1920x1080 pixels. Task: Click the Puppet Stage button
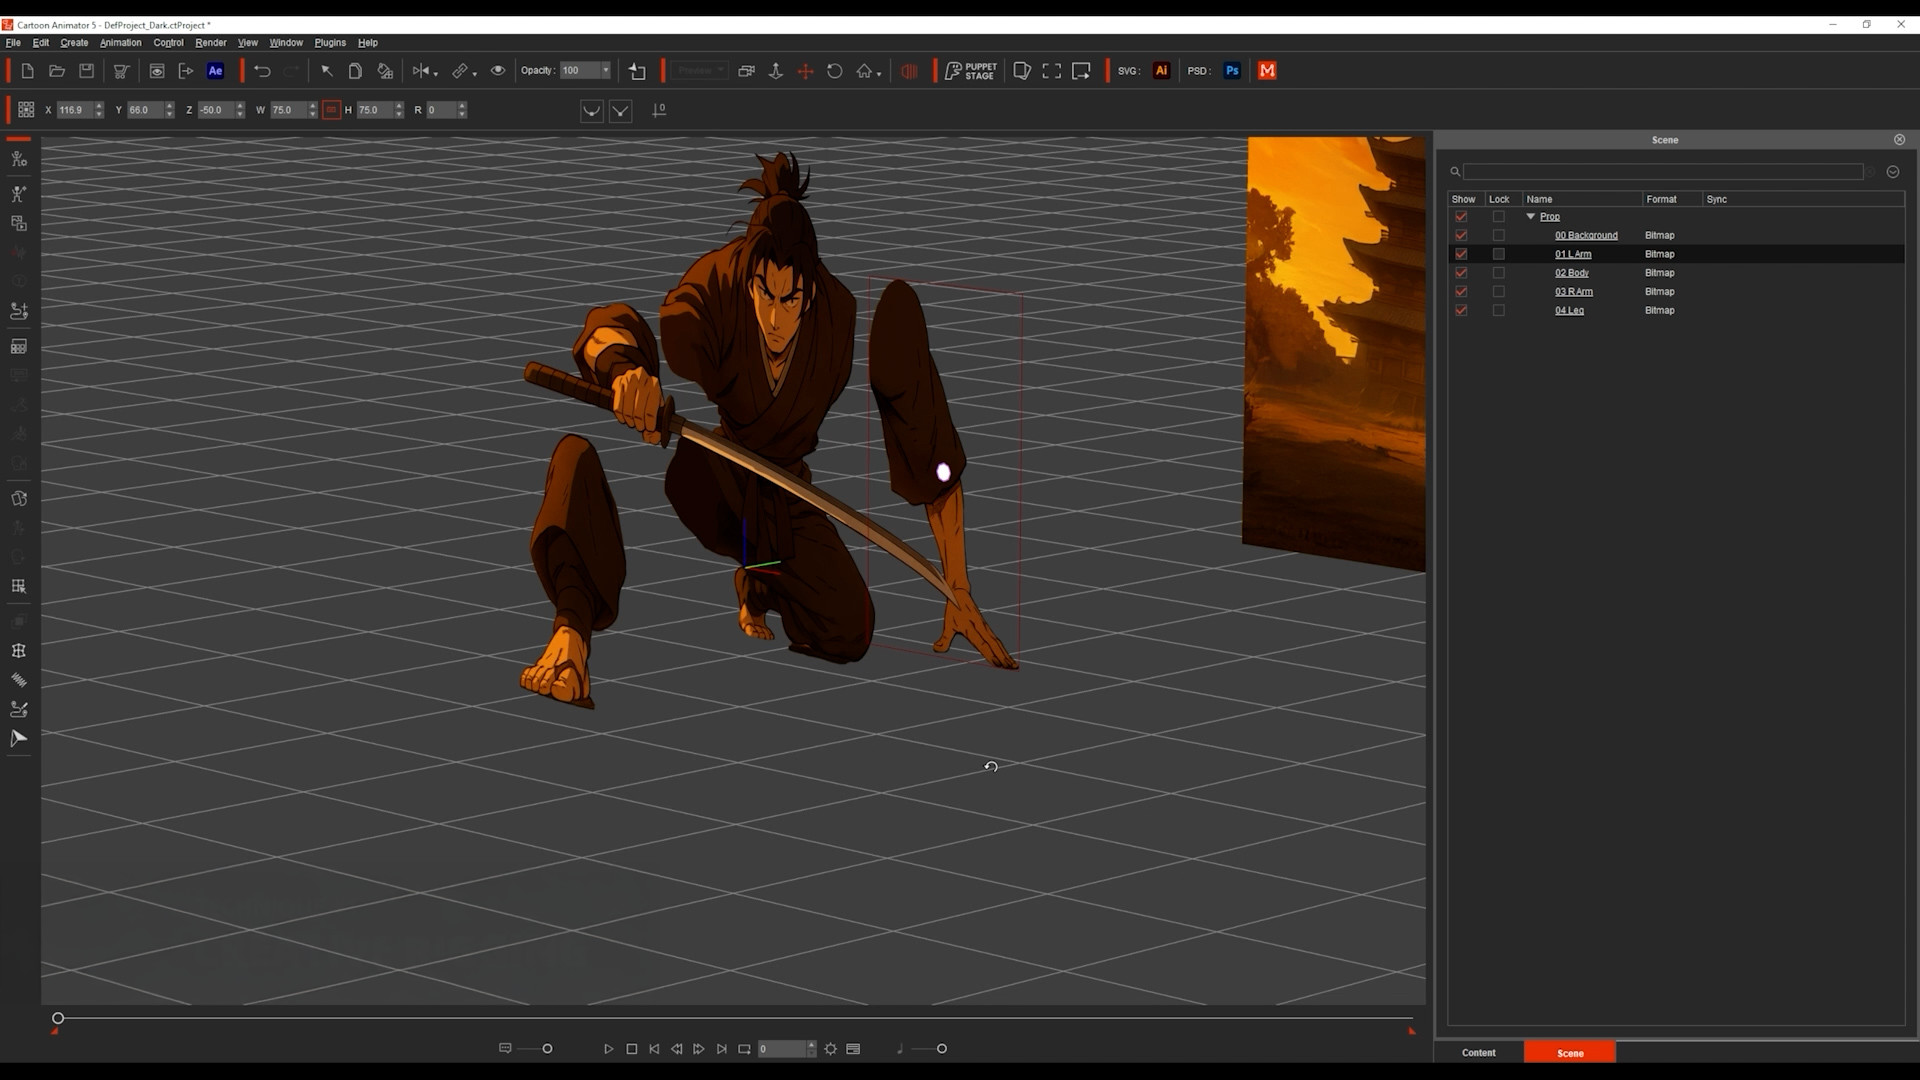[970, 71]
